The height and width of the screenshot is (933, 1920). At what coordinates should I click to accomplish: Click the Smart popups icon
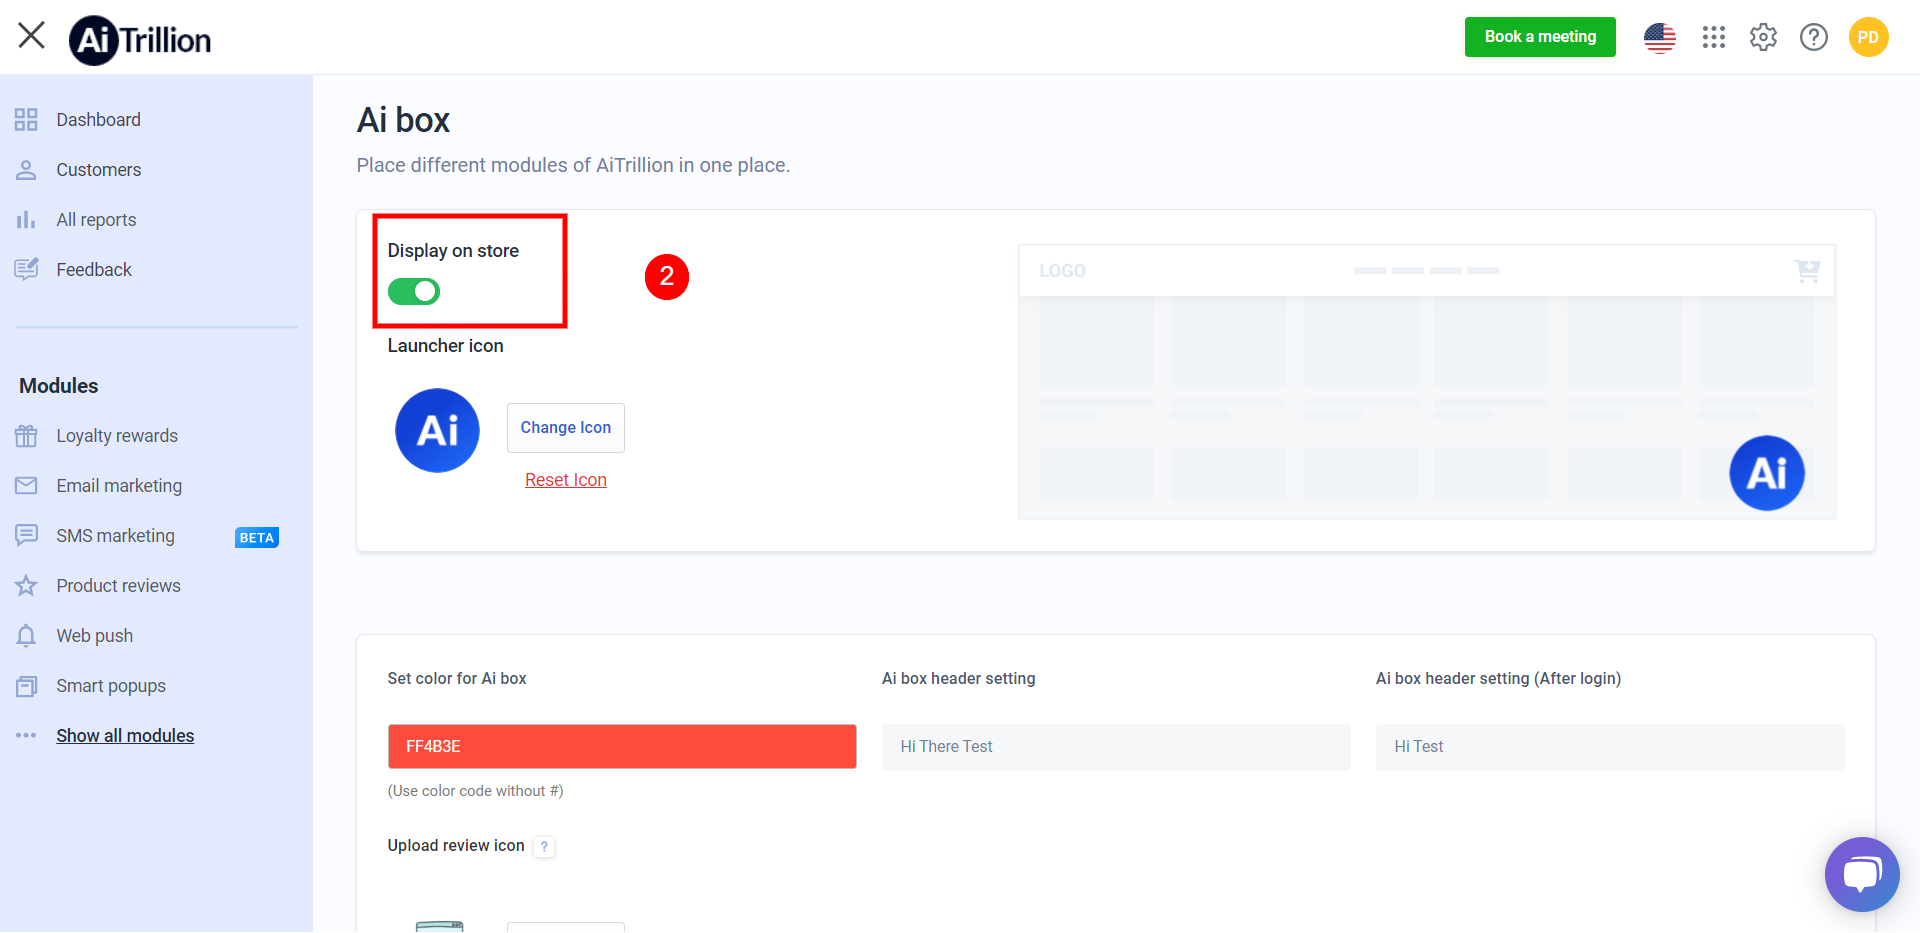[26, 686]
